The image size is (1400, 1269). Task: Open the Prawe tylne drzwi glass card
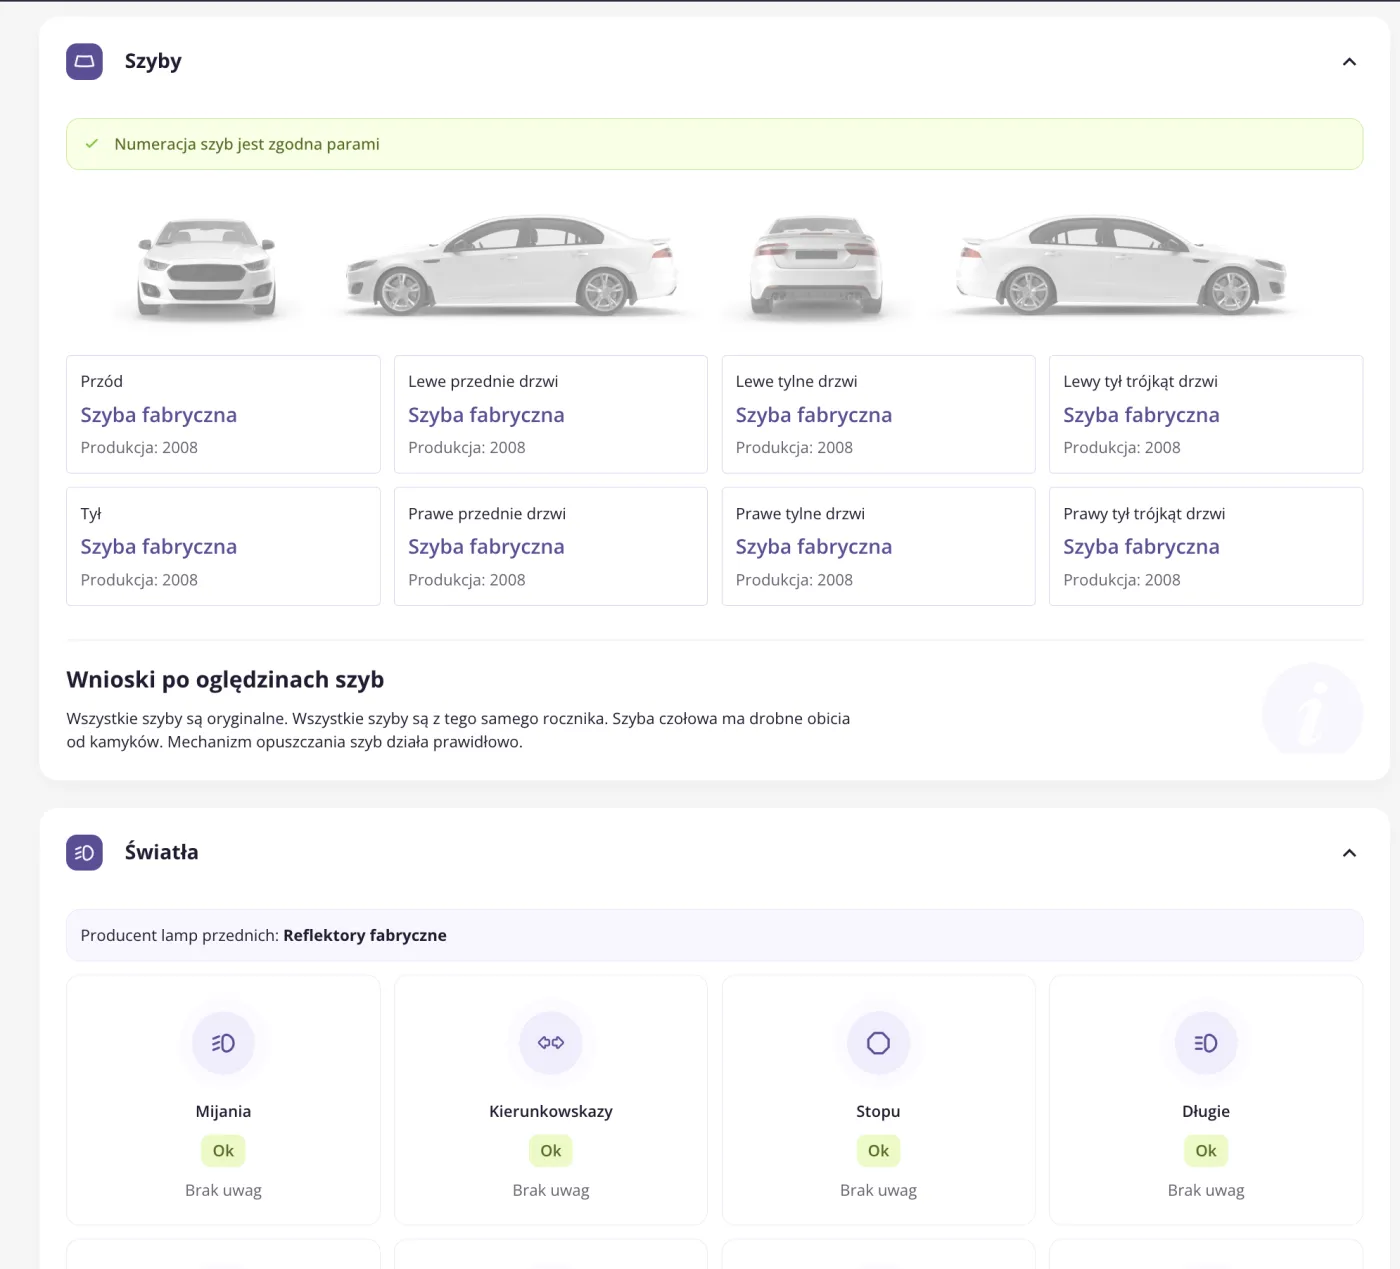pyautogui.click(x=878, y=546)
